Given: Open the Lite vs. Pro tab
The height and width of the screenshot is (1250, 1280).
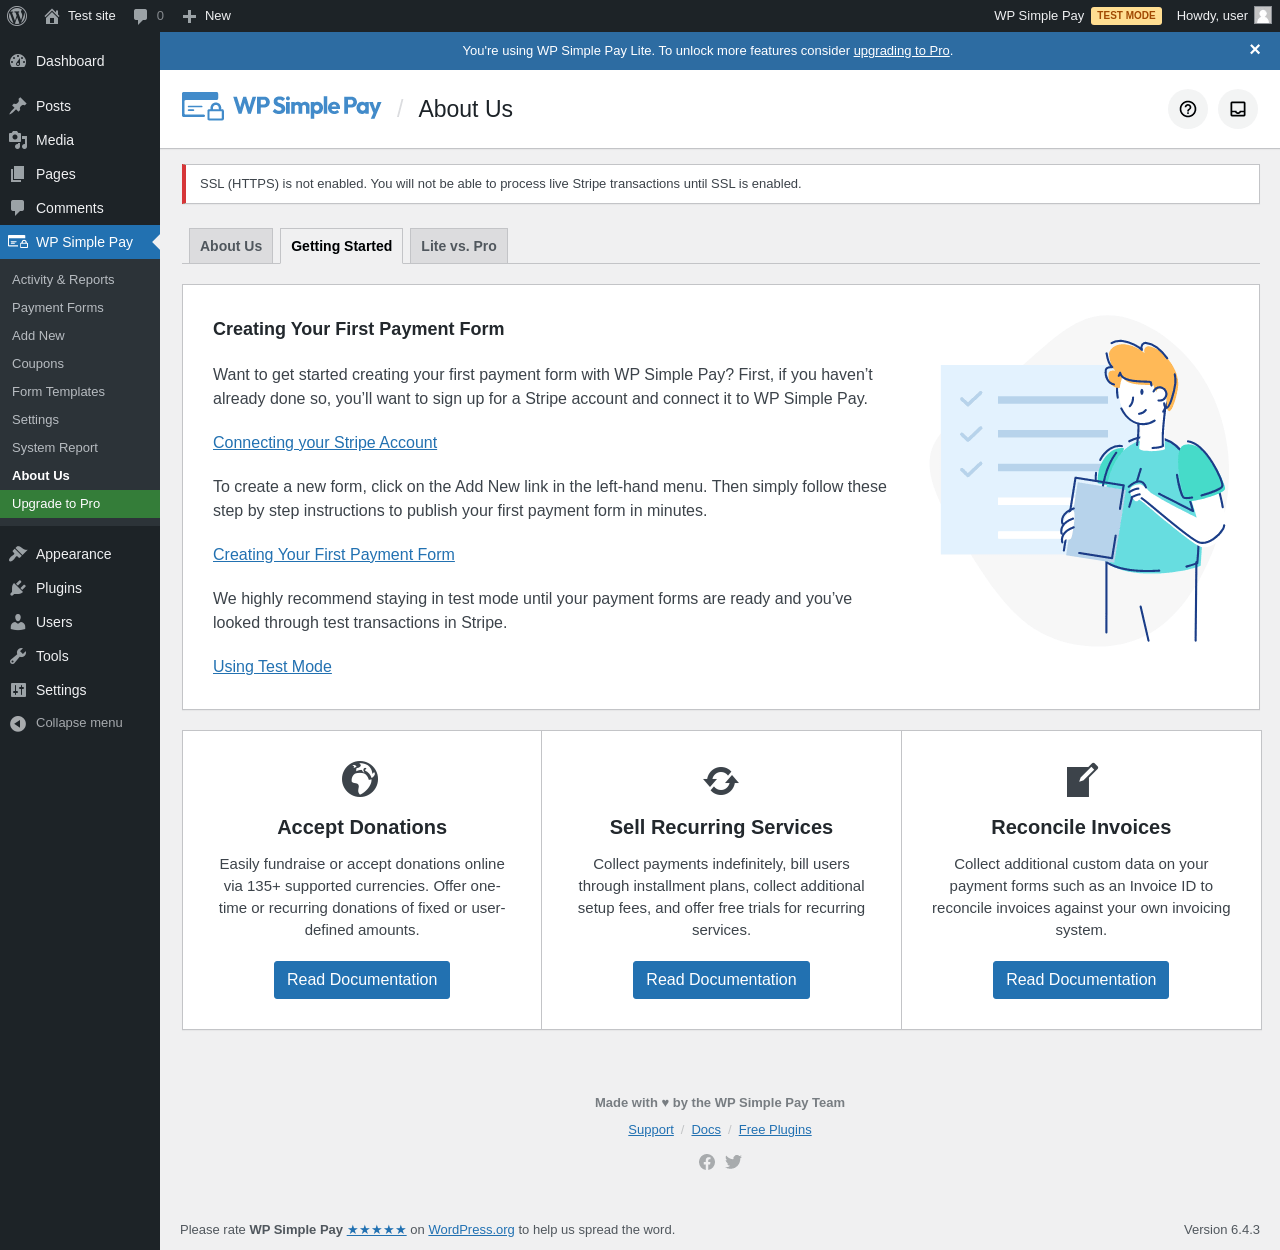Looking at the screenshot, I should (x=459, y=246).
